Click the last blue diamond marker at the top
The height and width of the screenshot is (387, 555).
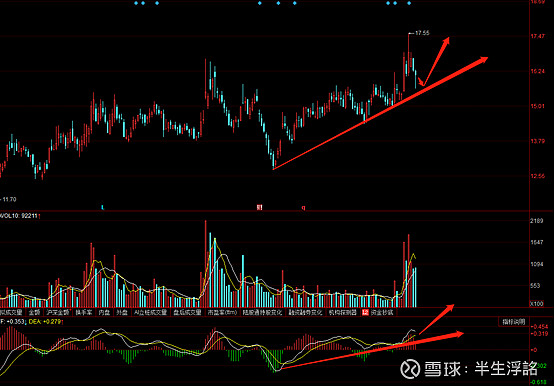click(409, 3)
